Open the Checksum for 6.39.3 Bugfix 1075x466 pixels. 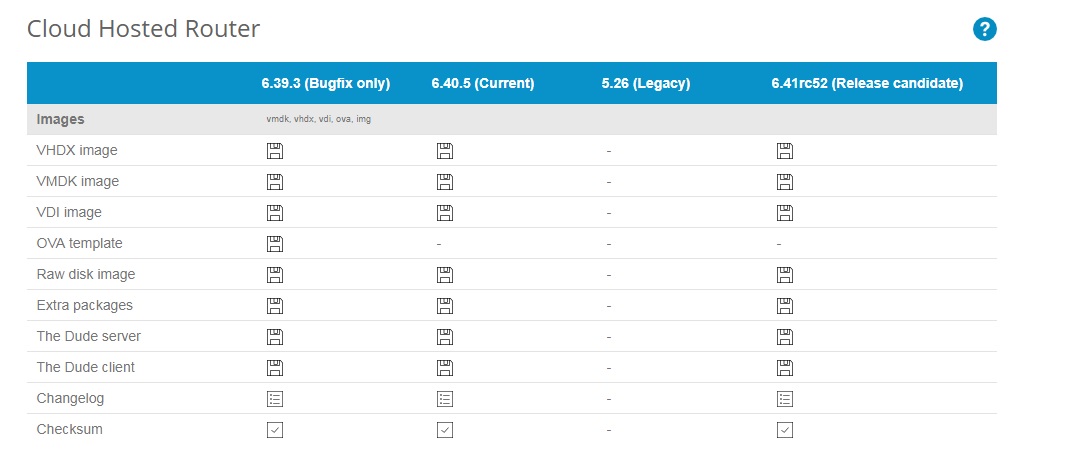coord(274,430)
